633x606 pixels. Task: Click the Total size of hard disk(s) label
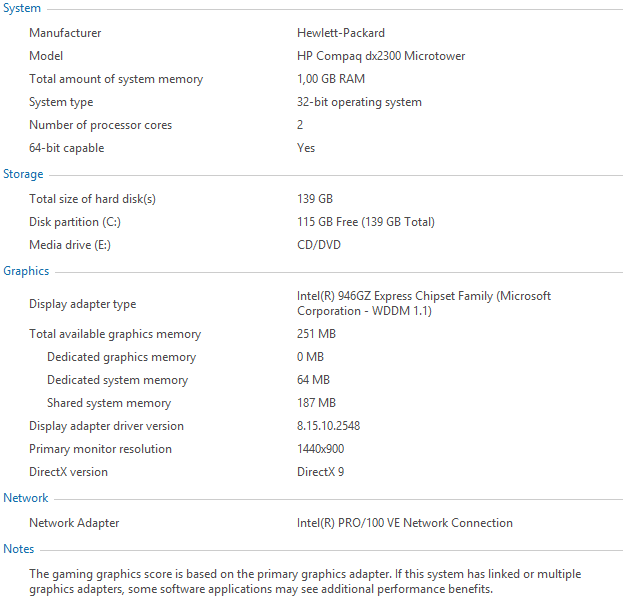tap(92, 199)
